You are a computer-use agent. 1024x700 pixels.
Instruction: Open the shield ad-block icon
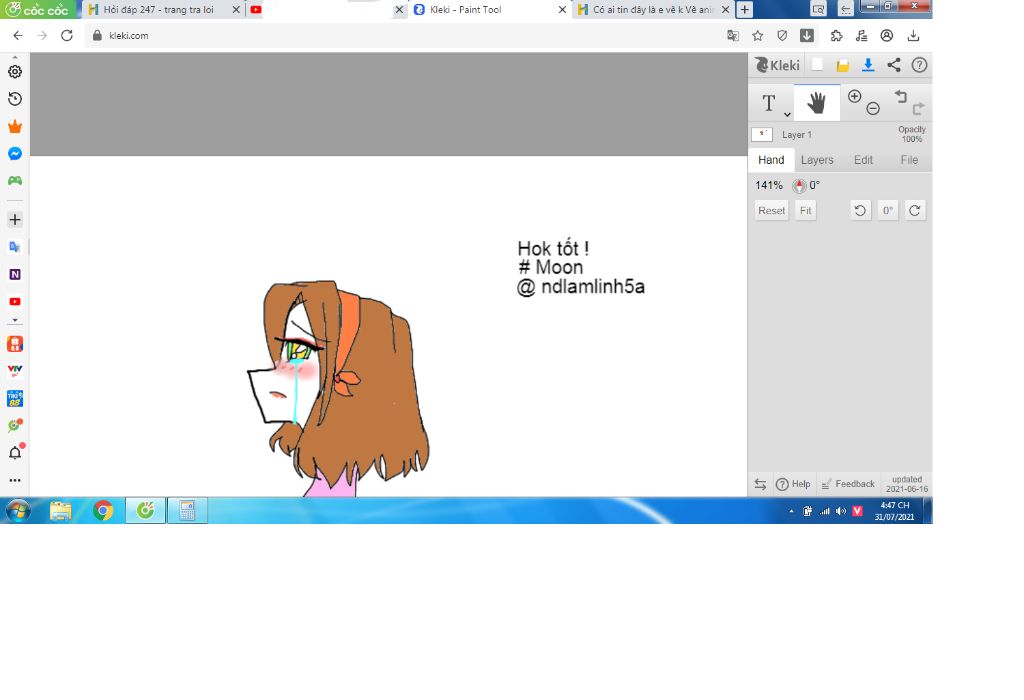[782, 35]
